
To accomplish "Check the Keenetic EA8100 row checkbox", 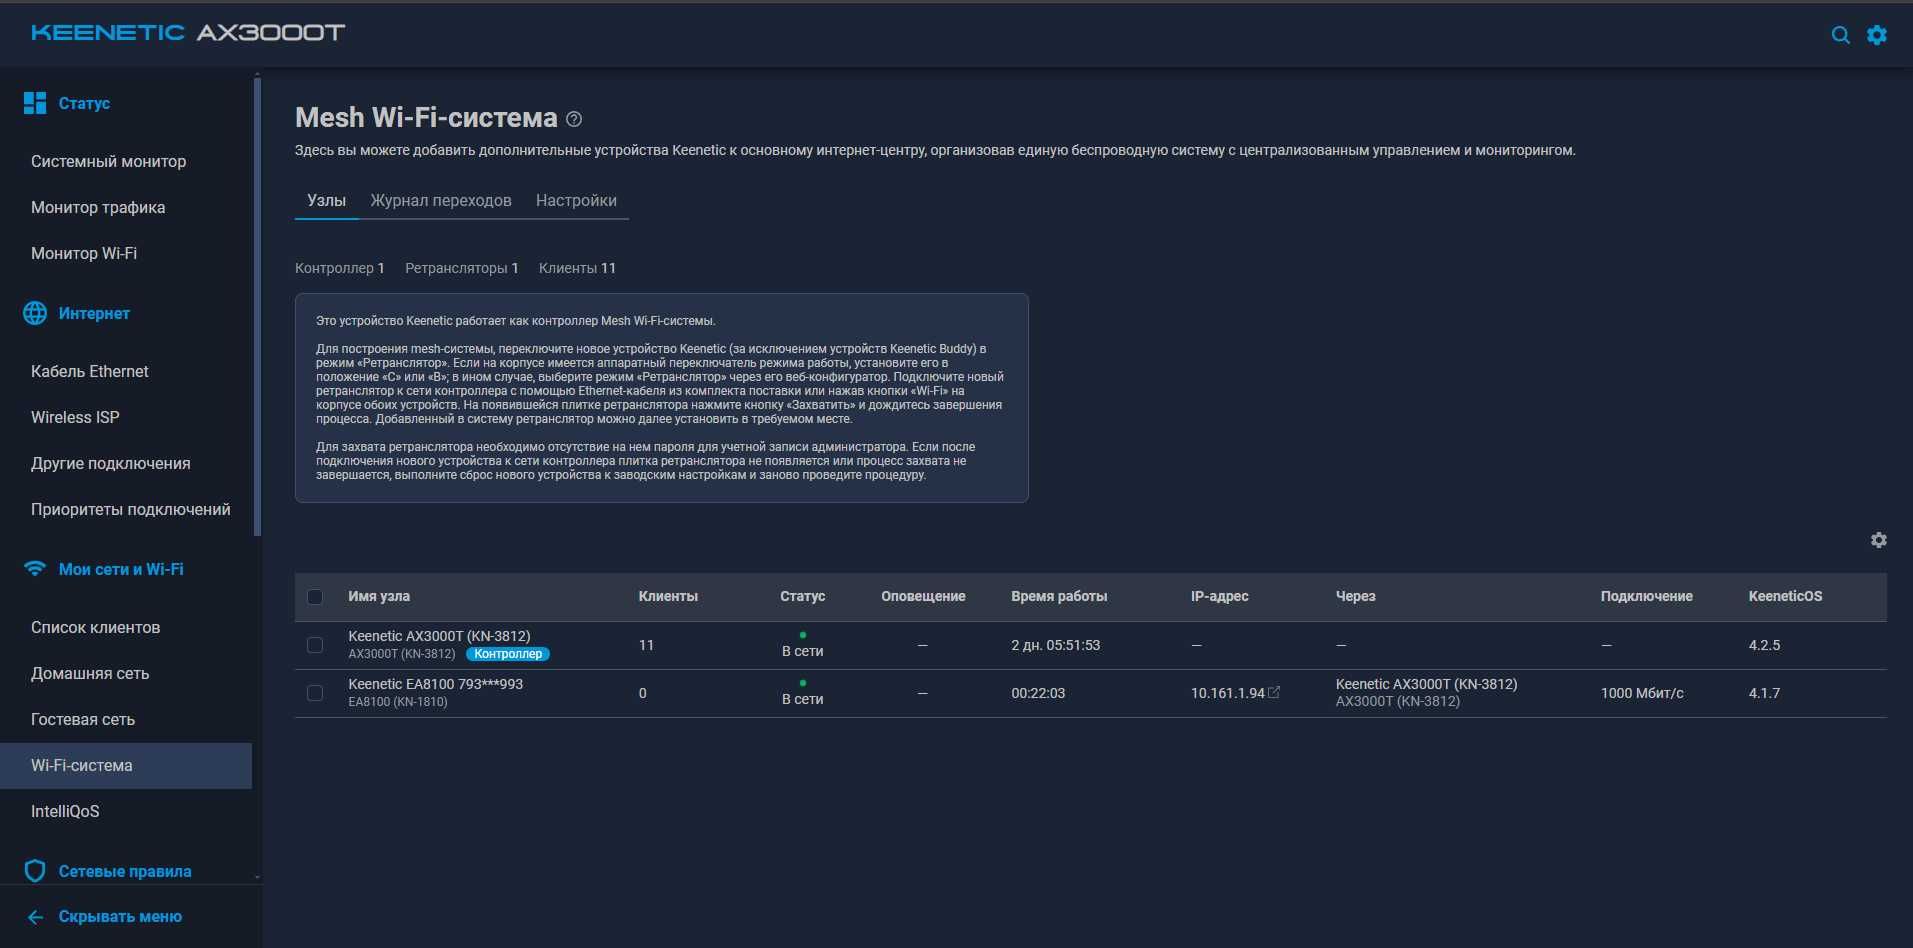I will (315, 693).
